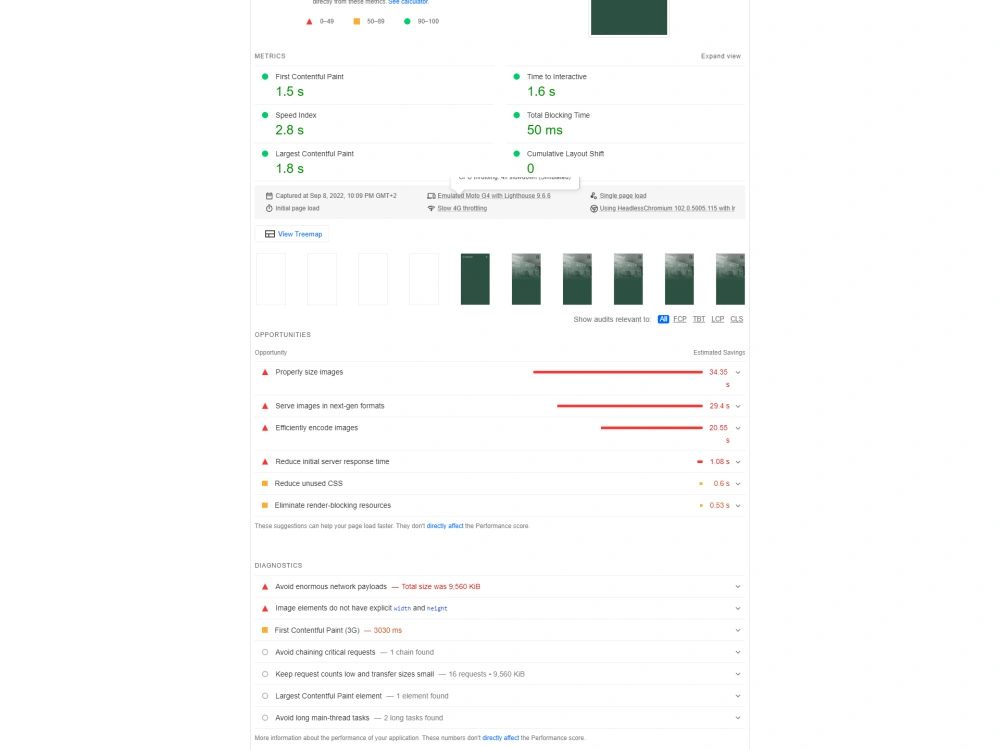Click green dot beside Speed Index
The height and width of the screenshot is (750, 1000).
265,115
